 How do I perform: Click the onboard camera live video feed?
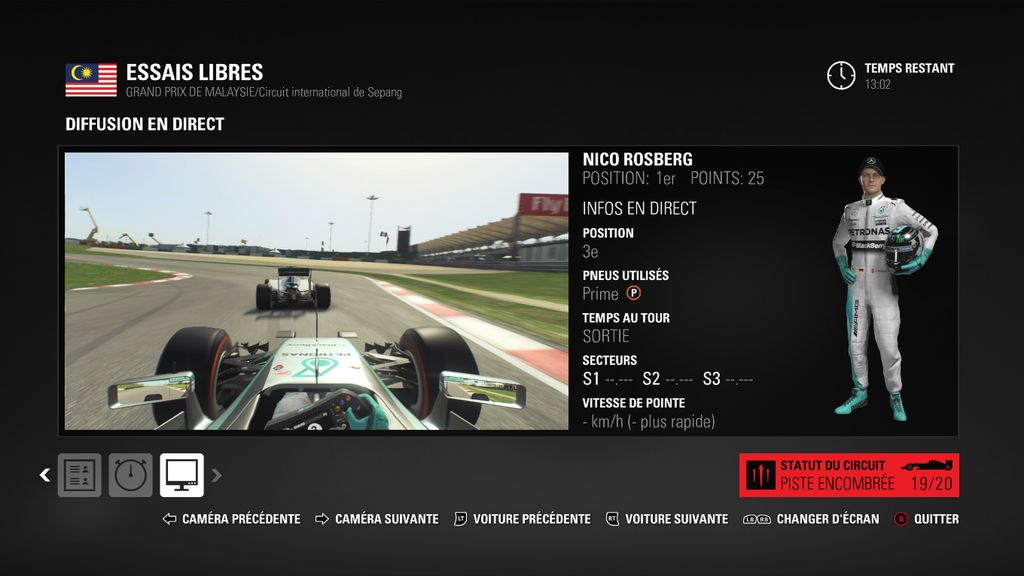[317, 291]
